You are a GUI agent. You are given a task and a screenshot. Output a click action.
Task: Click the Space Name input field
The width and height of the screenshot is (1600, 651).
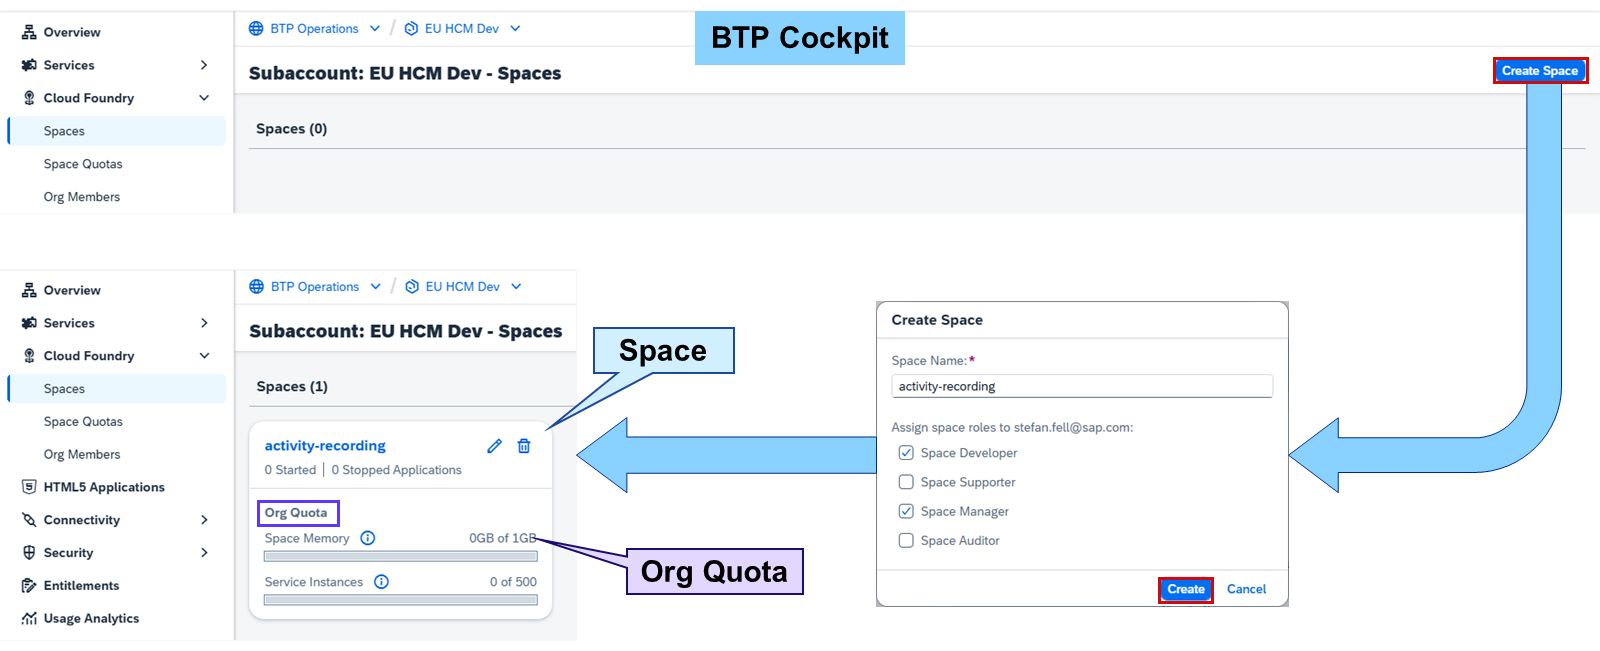pyautogui.click(x=1082, y=386)
